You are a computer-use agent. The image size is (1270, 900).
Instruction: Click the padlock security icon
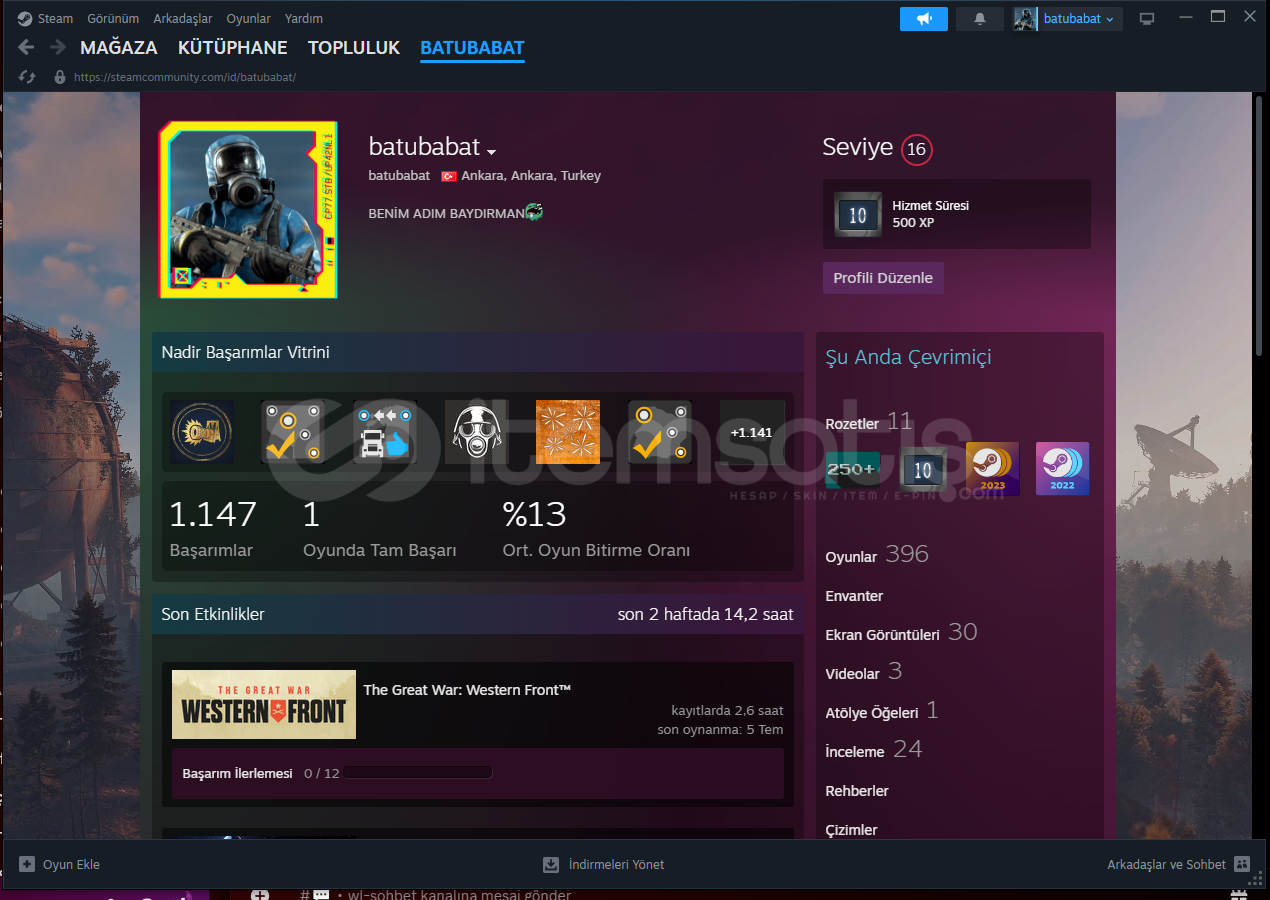click(59, 77)
